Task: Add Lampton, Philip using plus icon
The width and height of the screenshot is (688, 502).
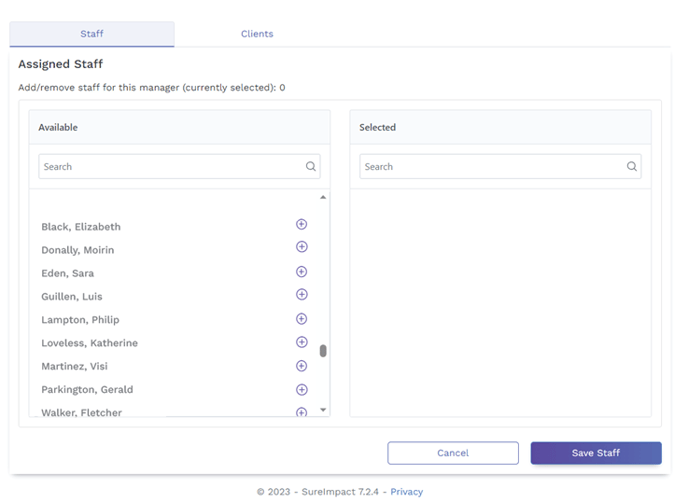Action: click(x=301, y=319)
